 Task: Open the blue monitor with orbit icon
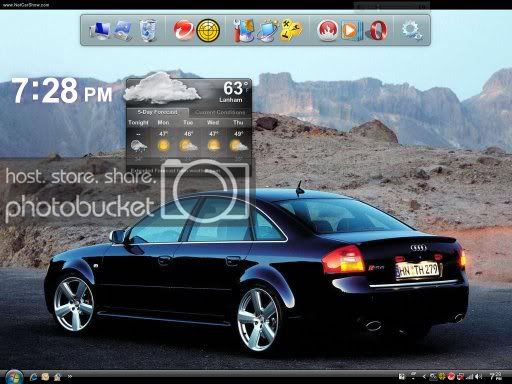(268, 30)
